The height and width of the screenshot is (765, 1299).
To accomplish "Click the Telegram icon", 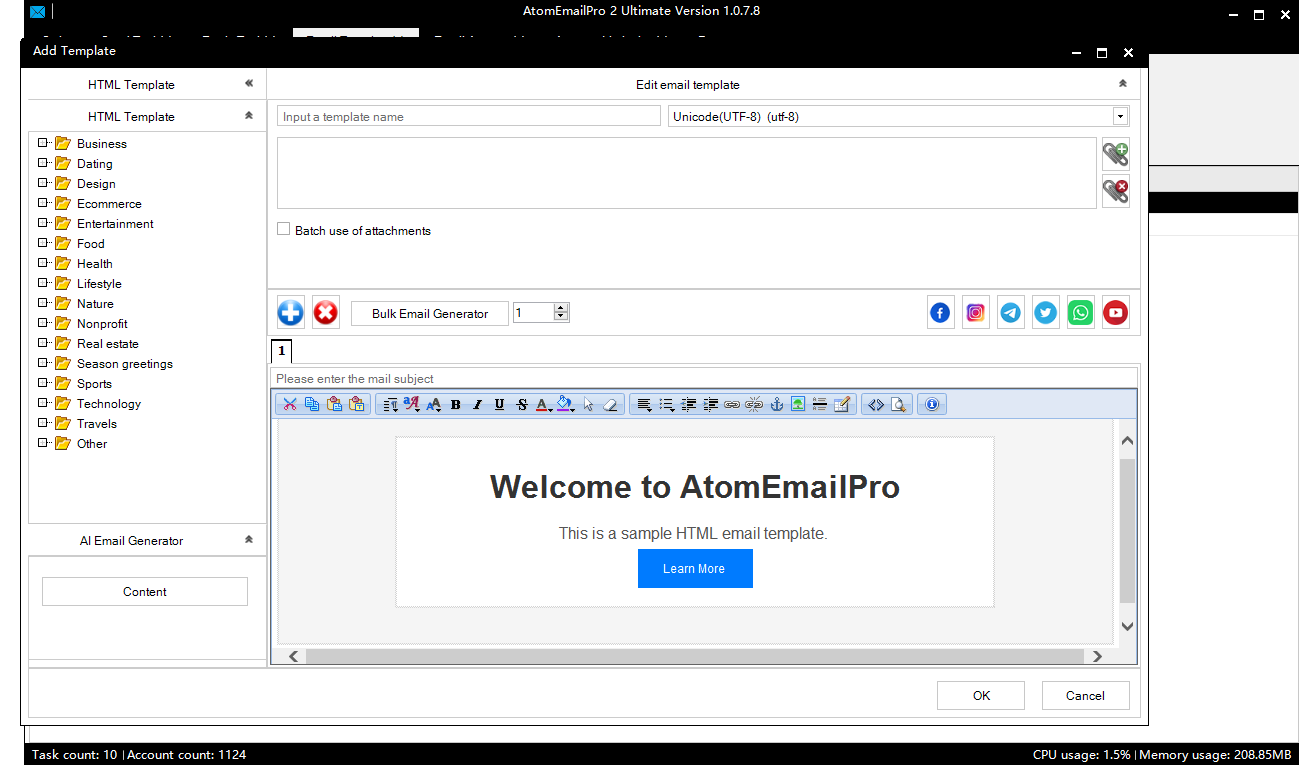I will coord(1011,313).
